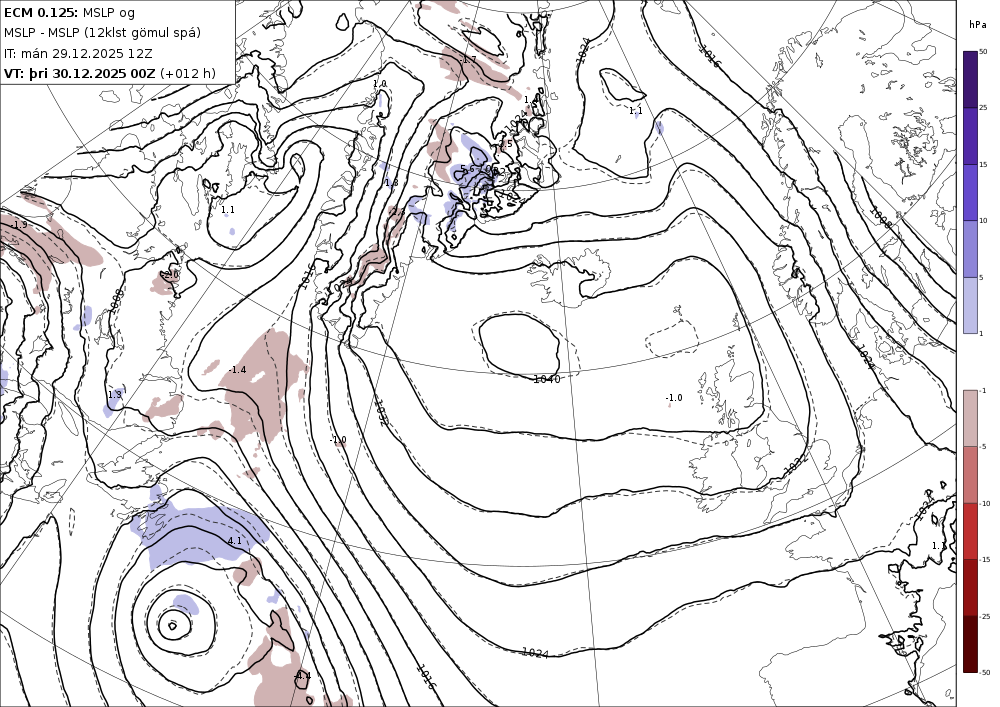Select the '1.5' value label

[x=506, y=145]
